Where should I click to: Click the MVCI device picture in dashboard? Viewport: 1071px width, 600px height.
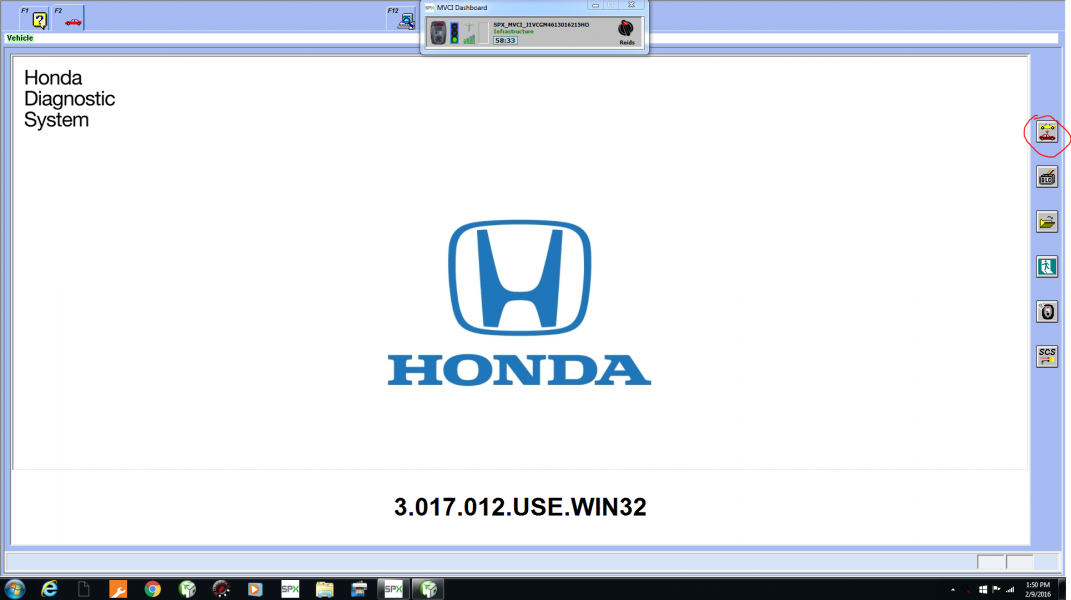click(438, 32)
